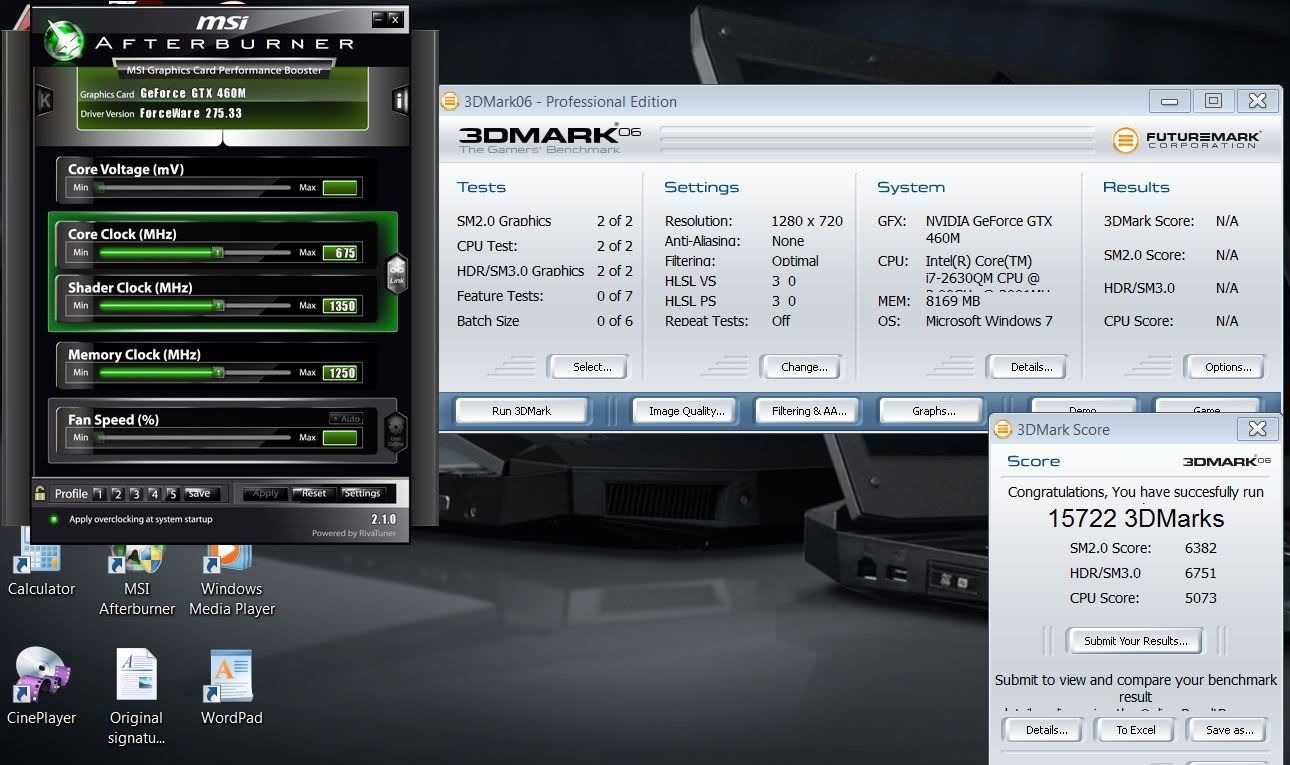Open Windows Media Player desktop icon
This screenshot has width=1290, height=765.
point(231,560)
